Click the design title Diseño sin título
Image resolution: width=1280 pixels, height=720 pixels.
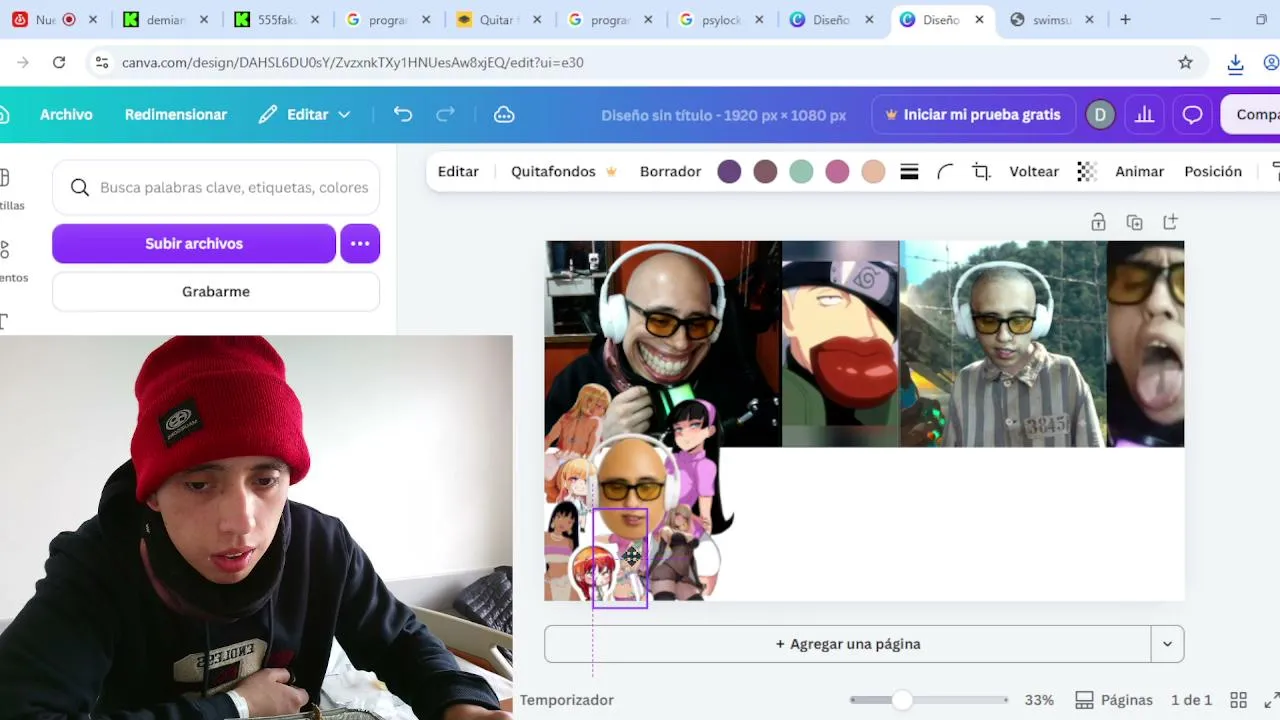(x=724, y=115)
